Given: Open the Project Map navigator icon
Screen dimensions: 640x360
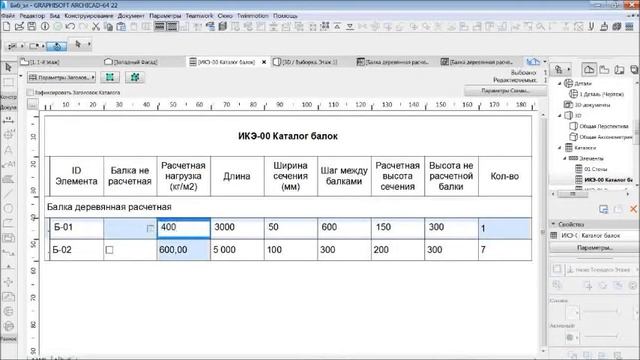Looking at the screenshot, I should pyautogui.click(x=589, y=69).
